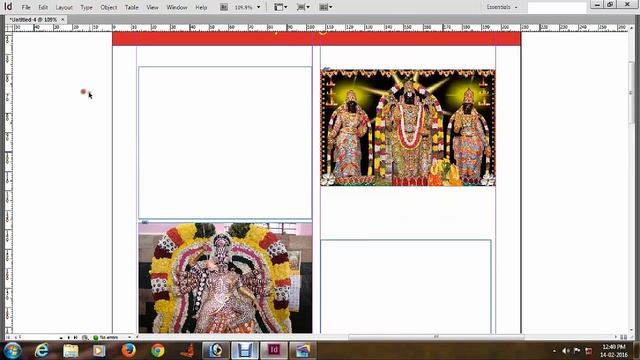
Task: Open the Screen Mode dropdown
Action: pyautogui.click(x=303, y=7)
